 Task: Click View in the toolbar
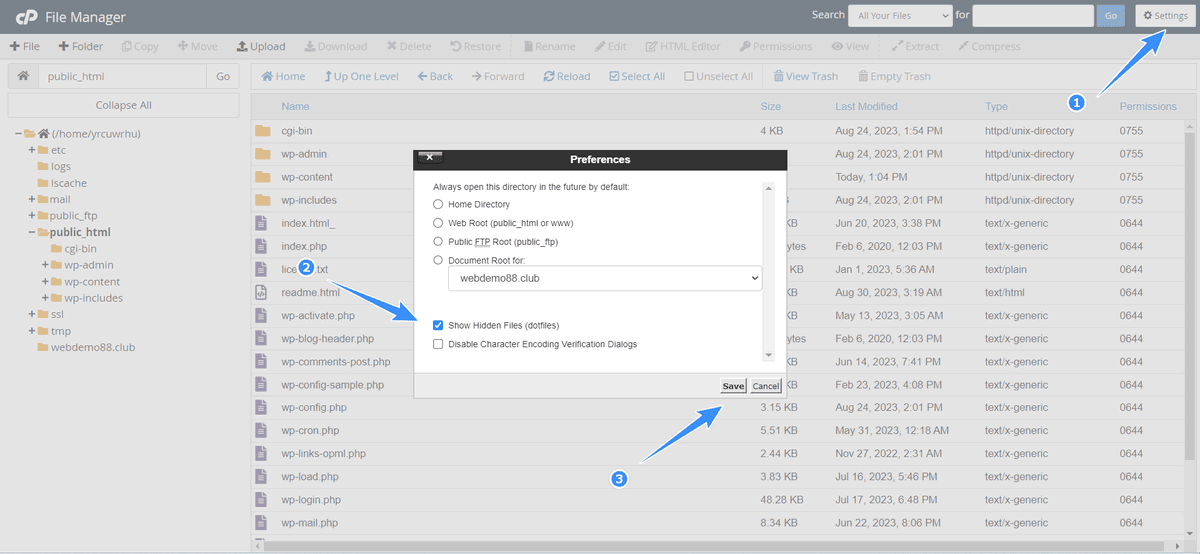(x=850, y=46)
